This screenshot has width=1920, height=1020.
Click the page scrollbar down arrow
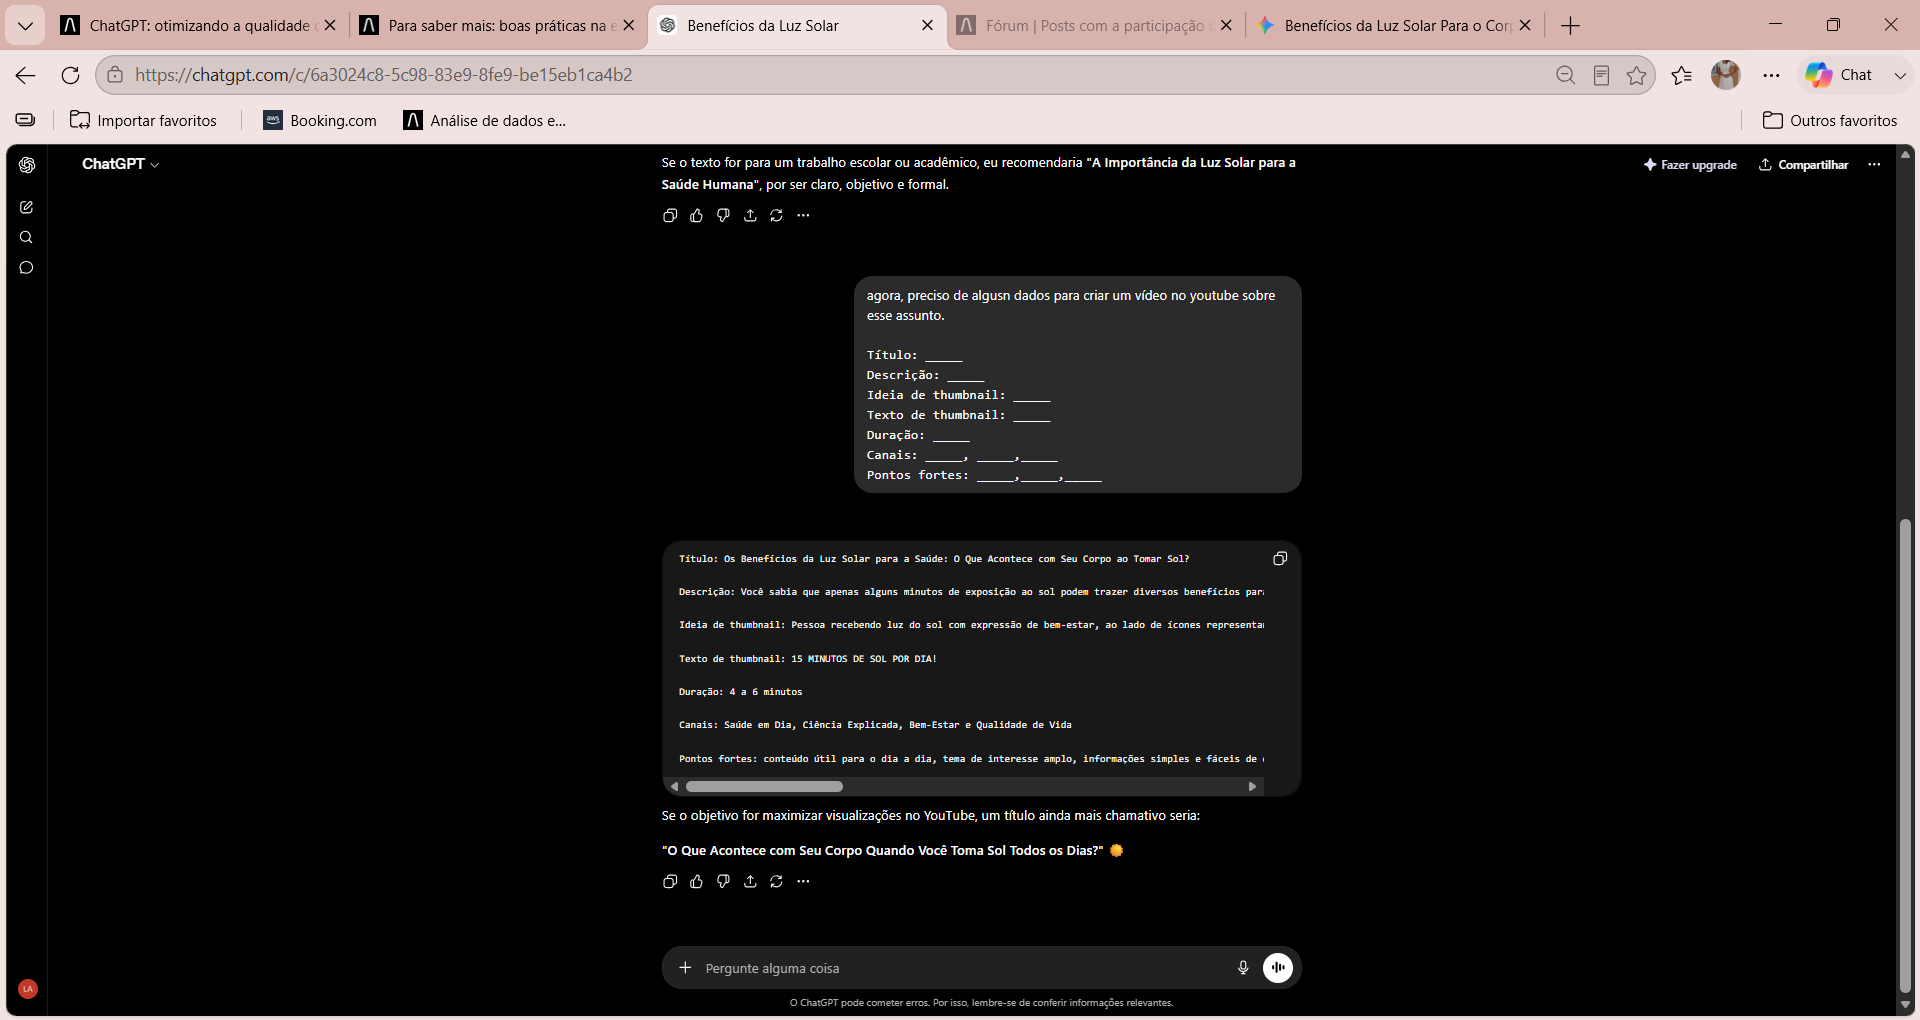1905,1005
